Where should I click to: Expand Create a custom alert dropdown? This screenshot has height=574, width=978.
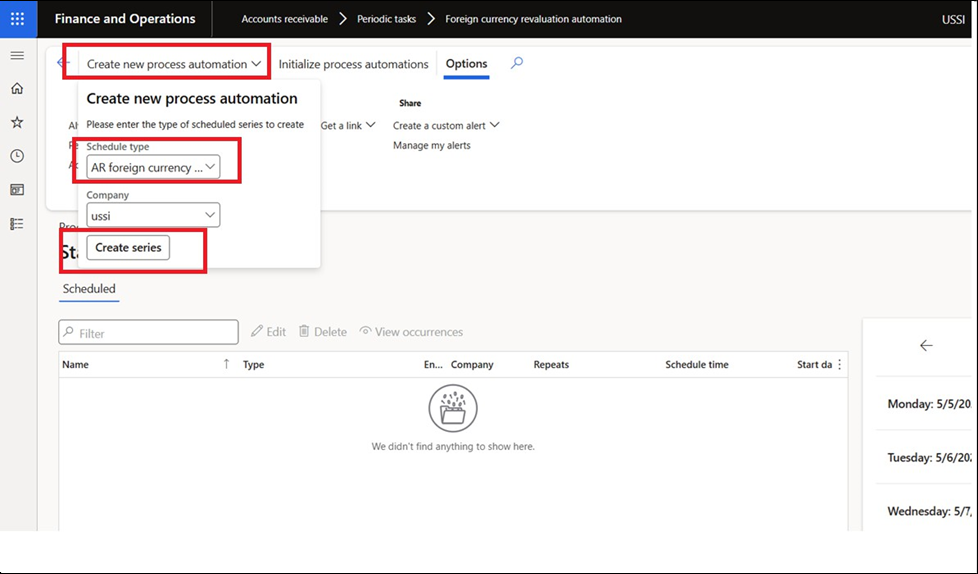[446, 126]
